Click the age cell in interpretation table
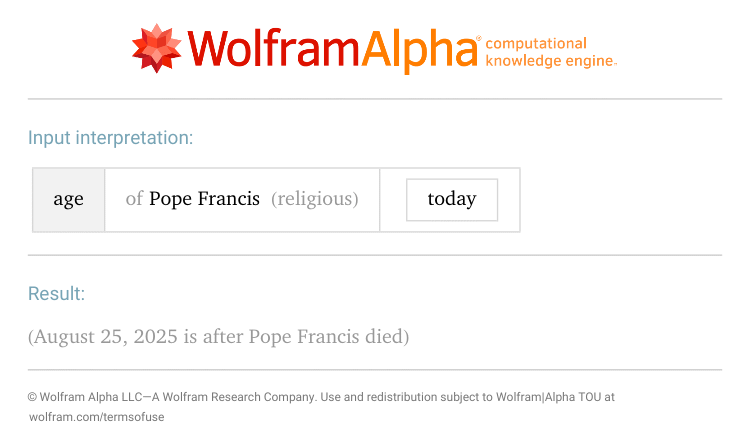 tap(68, 199)
